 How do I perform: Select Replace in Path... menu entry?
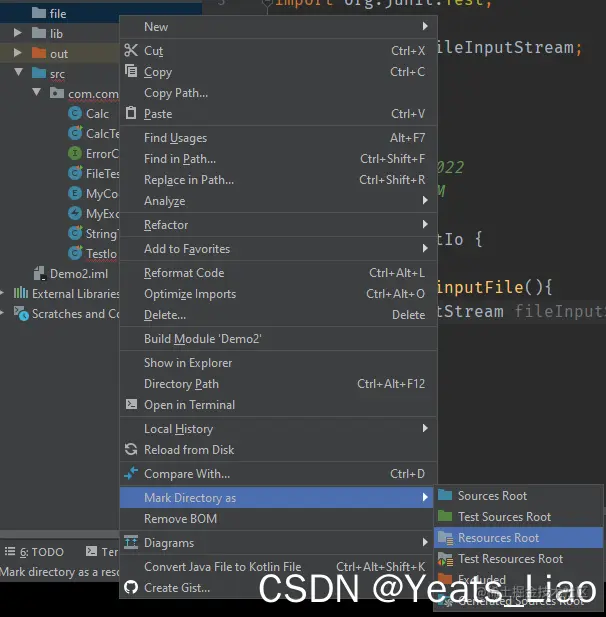pyautogui.click(x=278, y=180)
